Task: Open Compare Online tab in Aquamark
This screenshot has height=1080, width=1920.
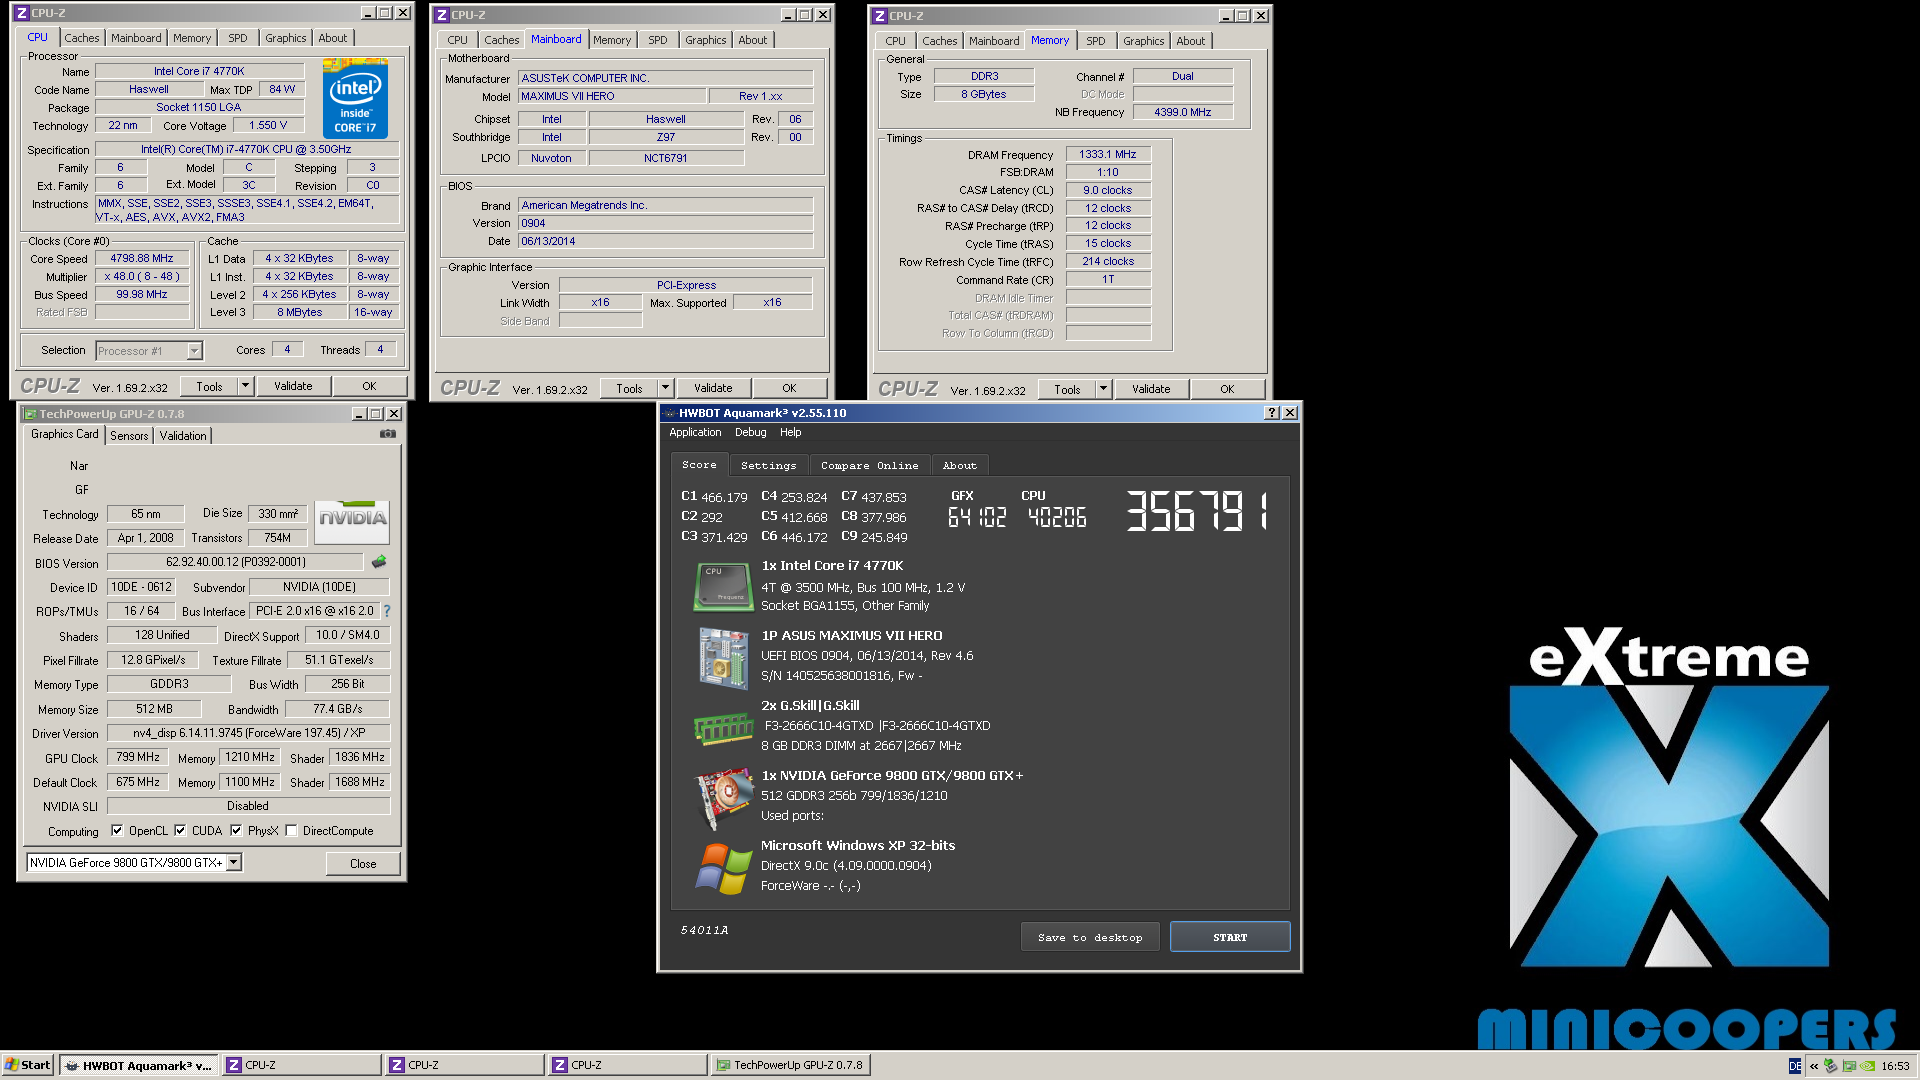Action: tap(869, 466)
